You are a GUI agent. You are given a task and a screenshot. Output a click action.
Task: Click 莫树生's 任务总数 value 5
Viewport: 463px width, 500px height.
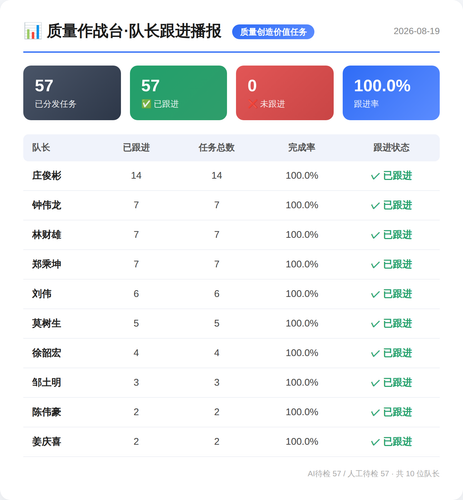(x=217, y=323)
